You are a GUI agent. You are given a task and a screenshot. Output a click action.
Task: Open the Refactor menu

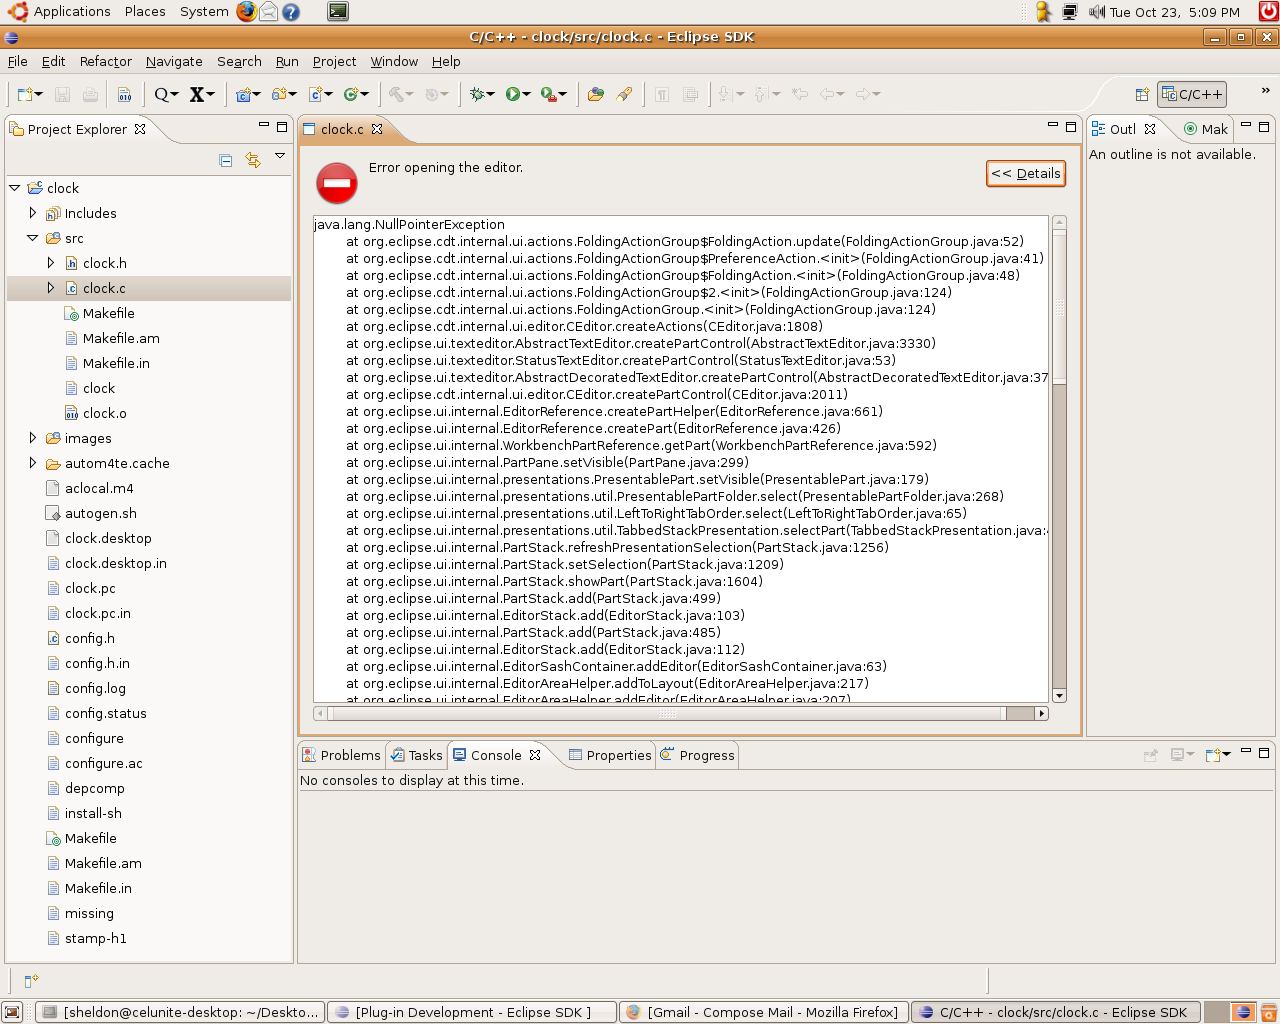click(106, 61)
